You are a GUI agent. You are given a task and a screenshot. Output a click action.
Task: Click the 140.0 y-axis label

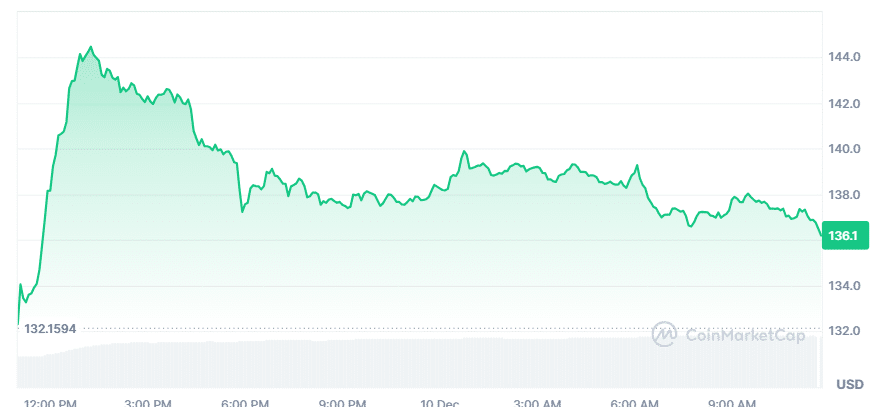click(x=845, y=149)
